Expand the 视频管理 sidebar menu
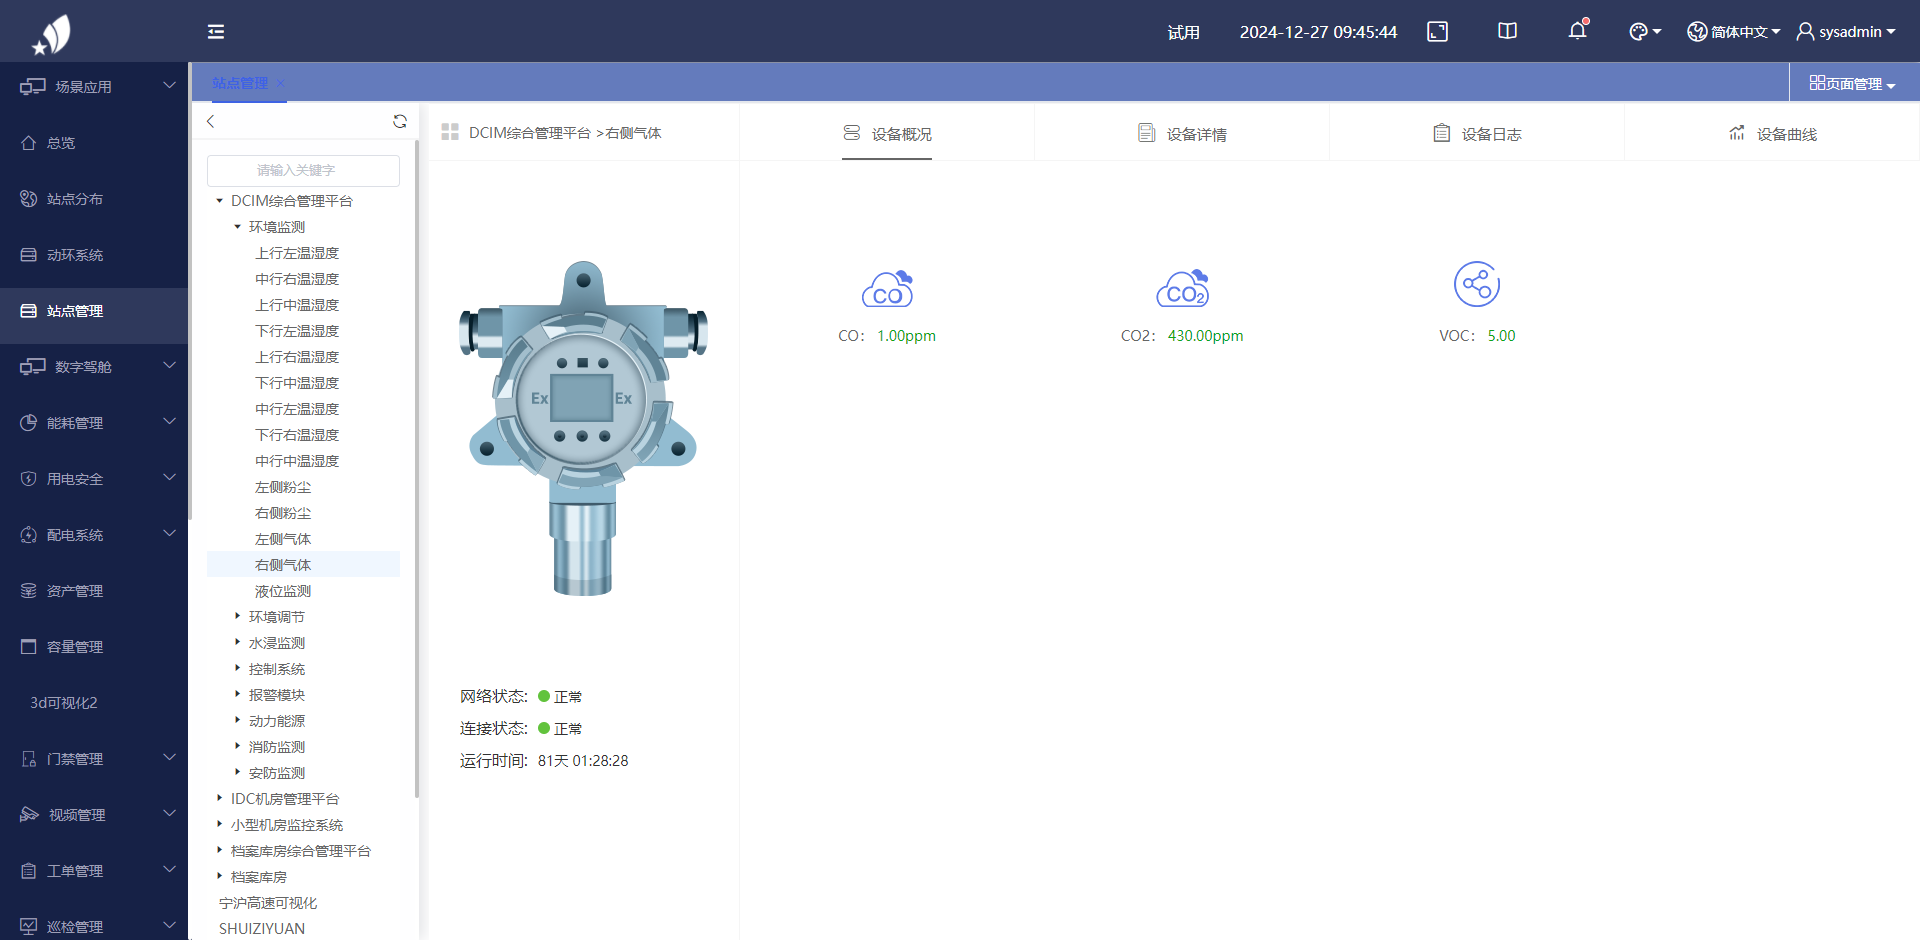The image size is (1920, 940). pos(94,815)
